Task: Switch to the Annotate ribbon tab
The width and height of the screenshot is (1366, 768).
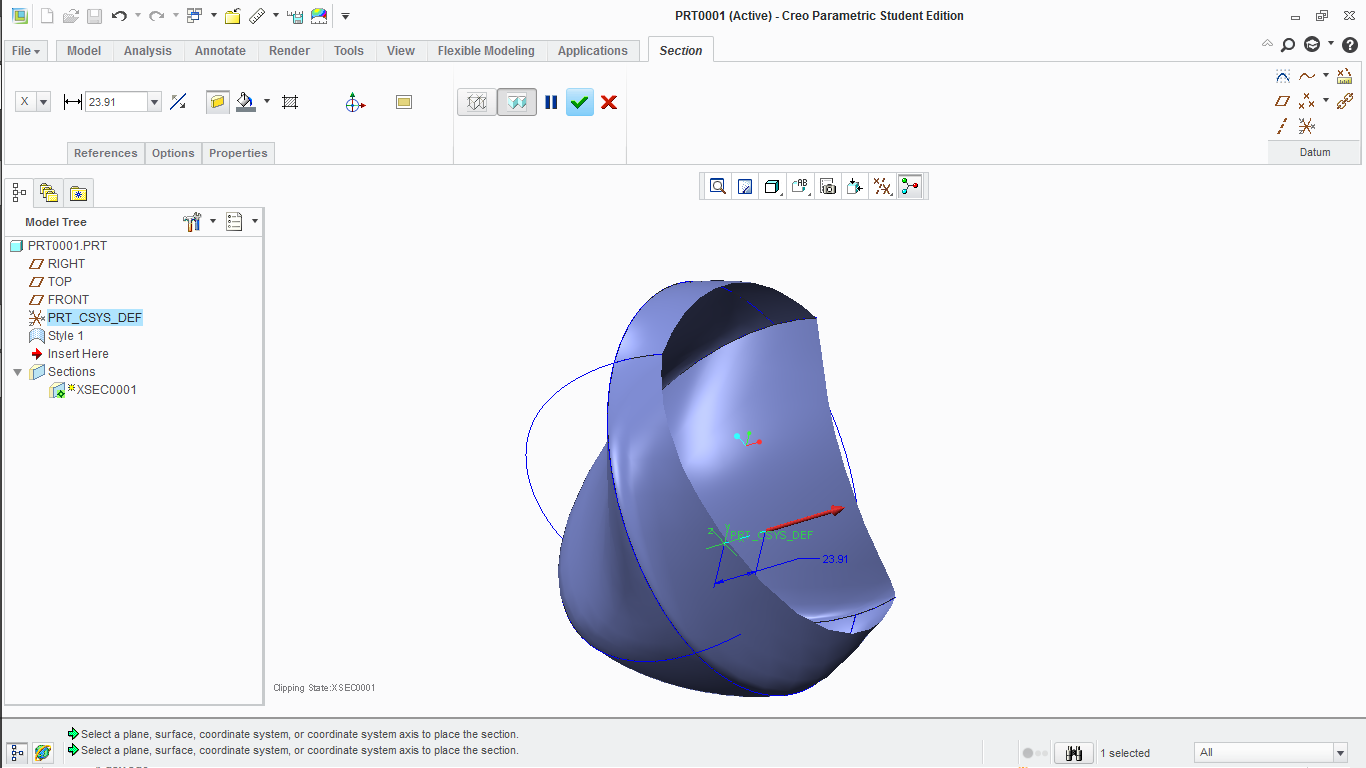Action: click(x=220, y=51)
